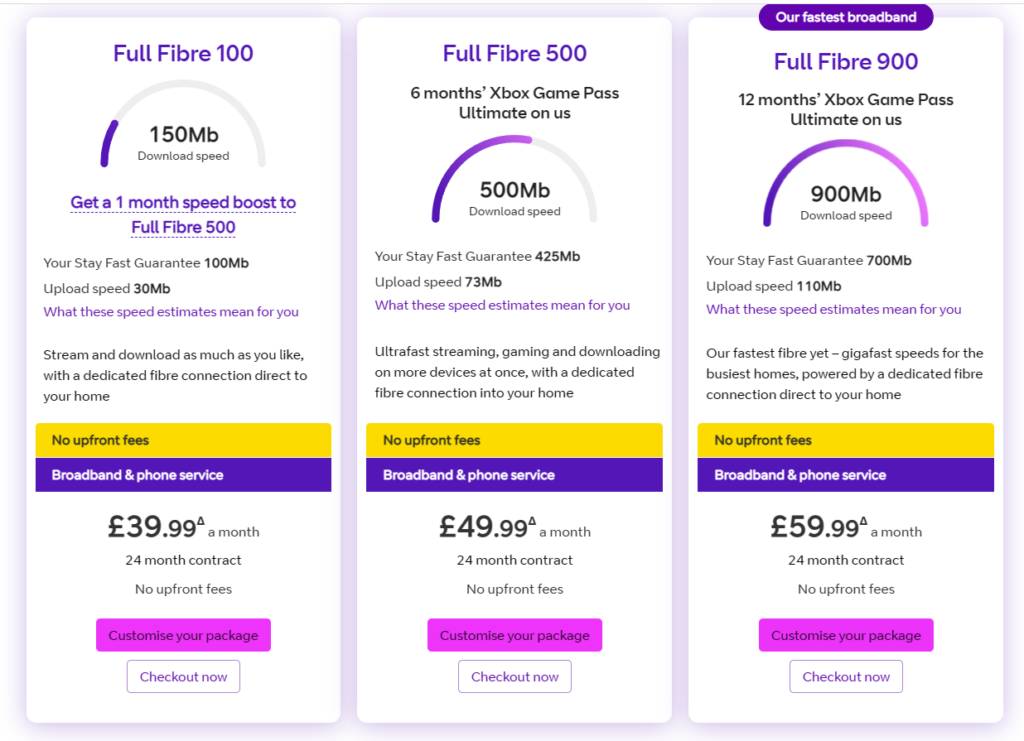
Task: Click speed estimates link on Full Fibre 900 card
Action: [x=832, y=309]
